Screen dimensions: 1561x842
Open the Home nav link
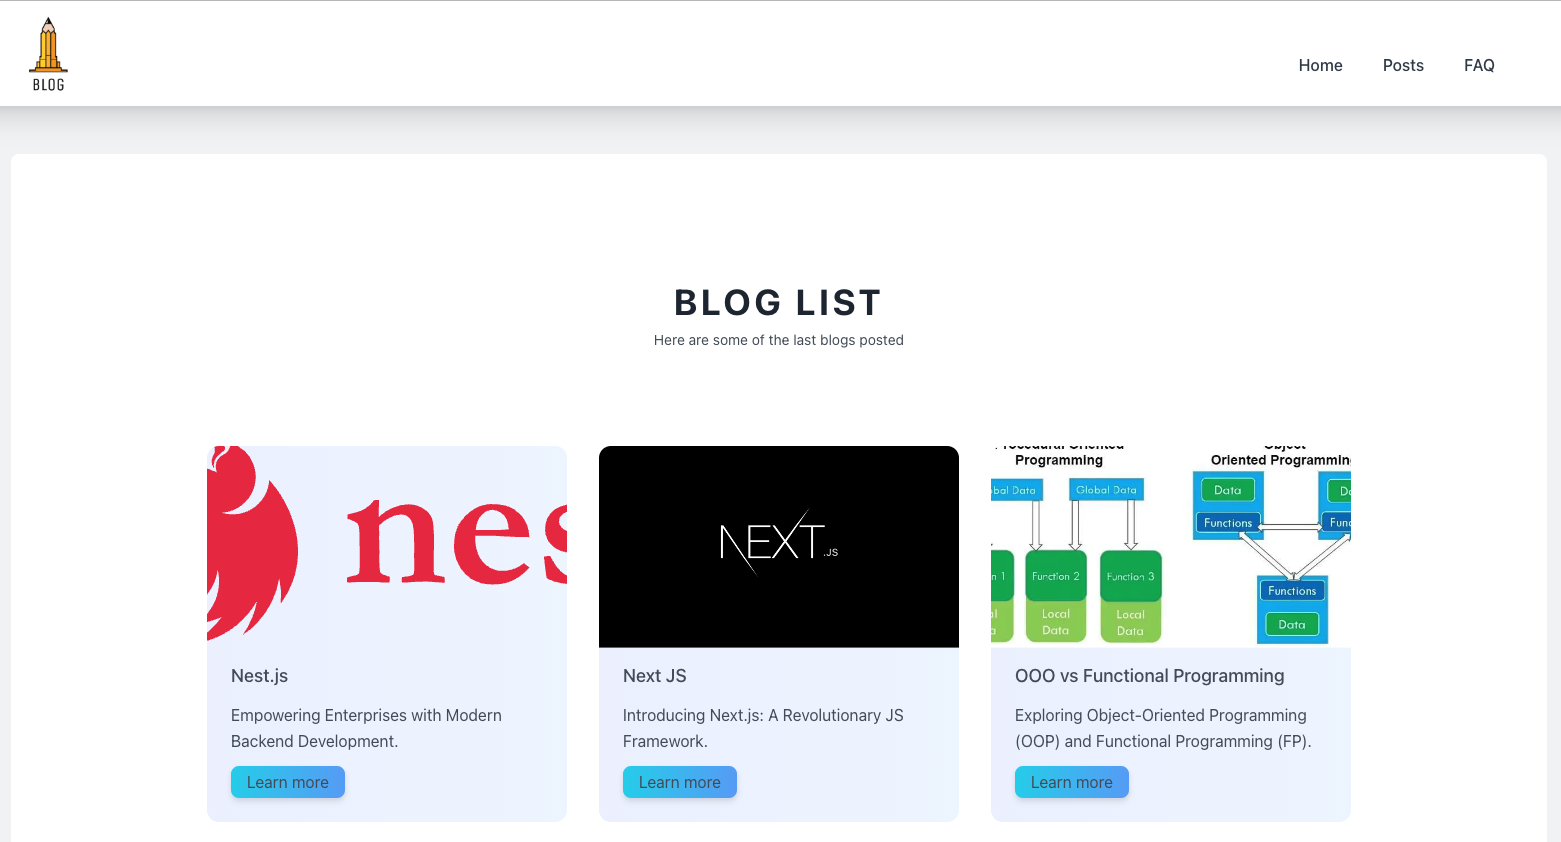point(1320,65)
